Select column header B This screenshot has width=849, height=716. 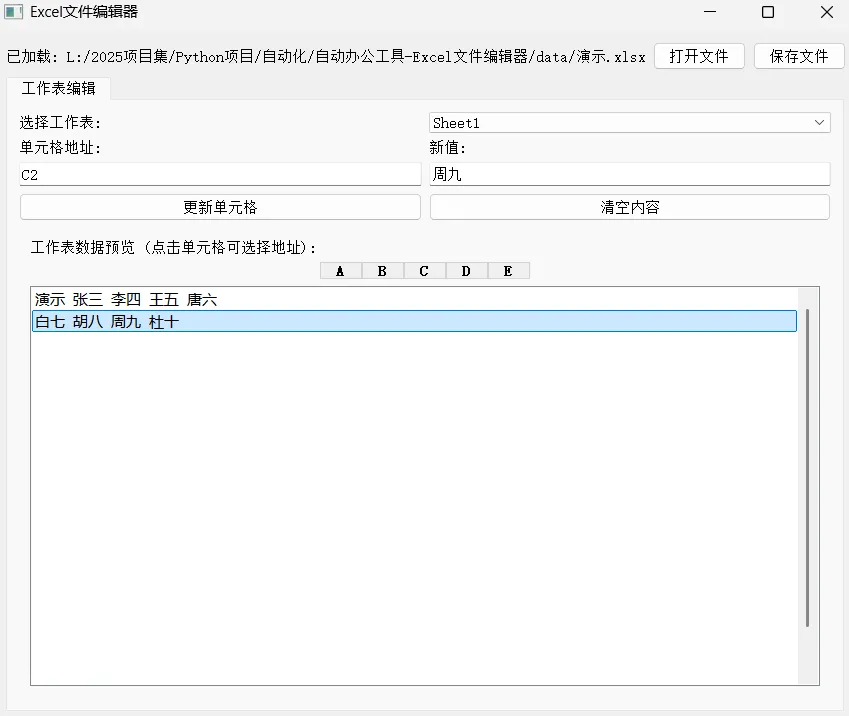coord(382,270)
